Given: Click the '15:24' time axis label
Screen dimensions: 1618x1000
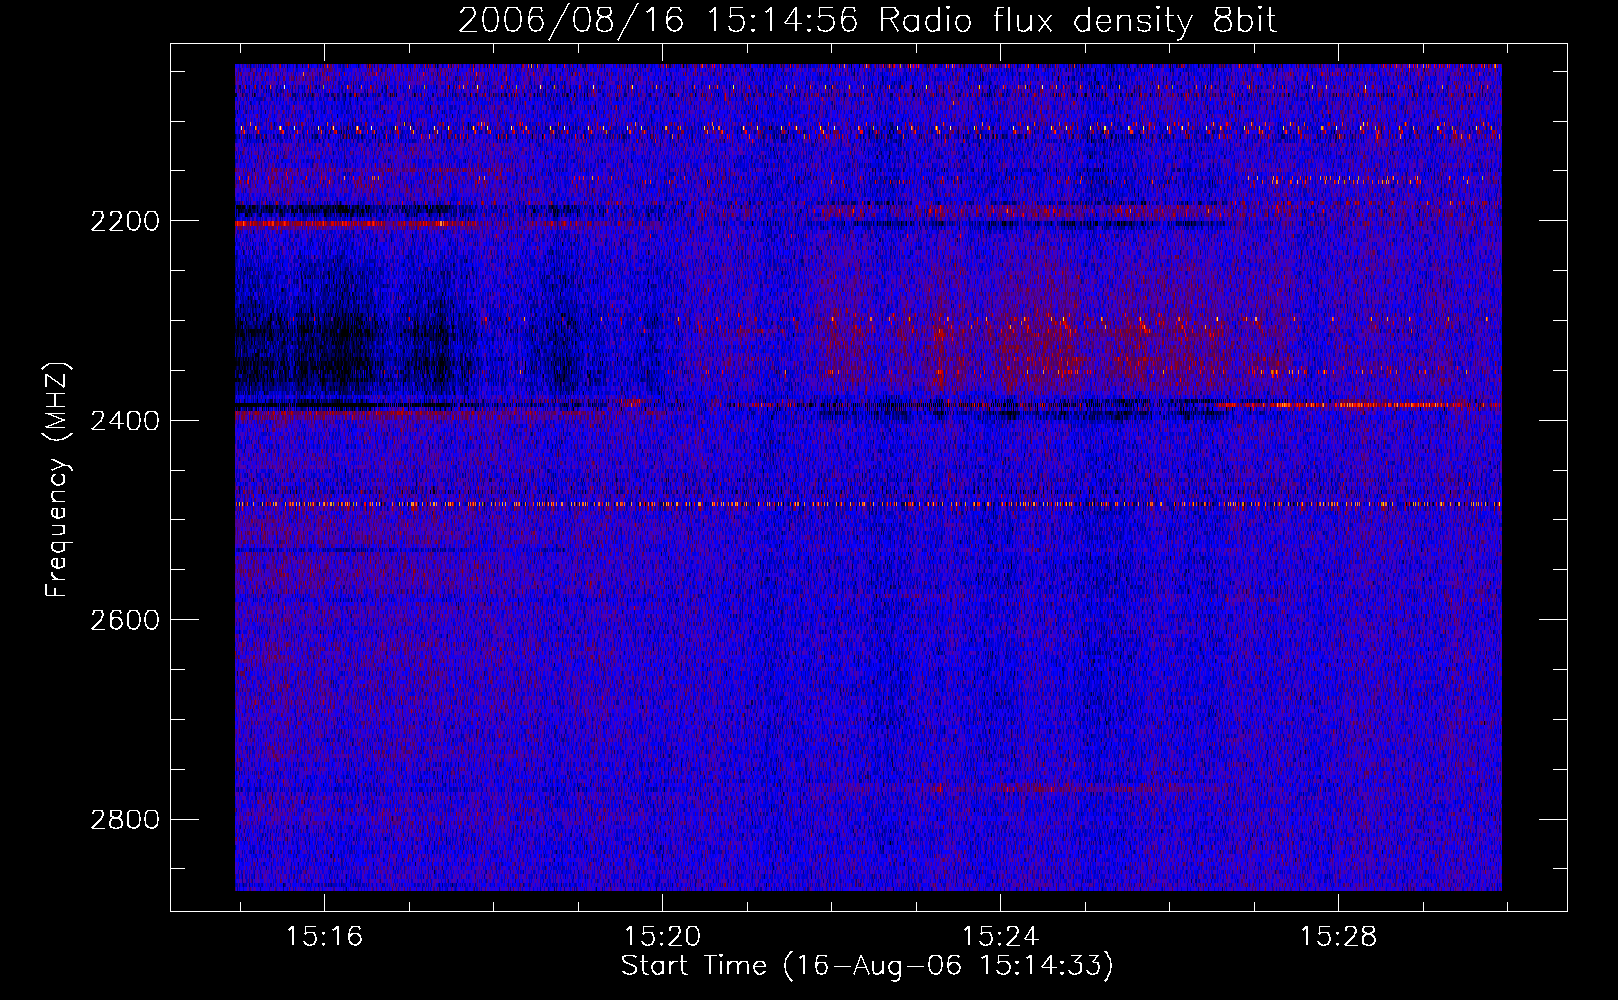Looking at the screenshot, I should coord(1000,937).
